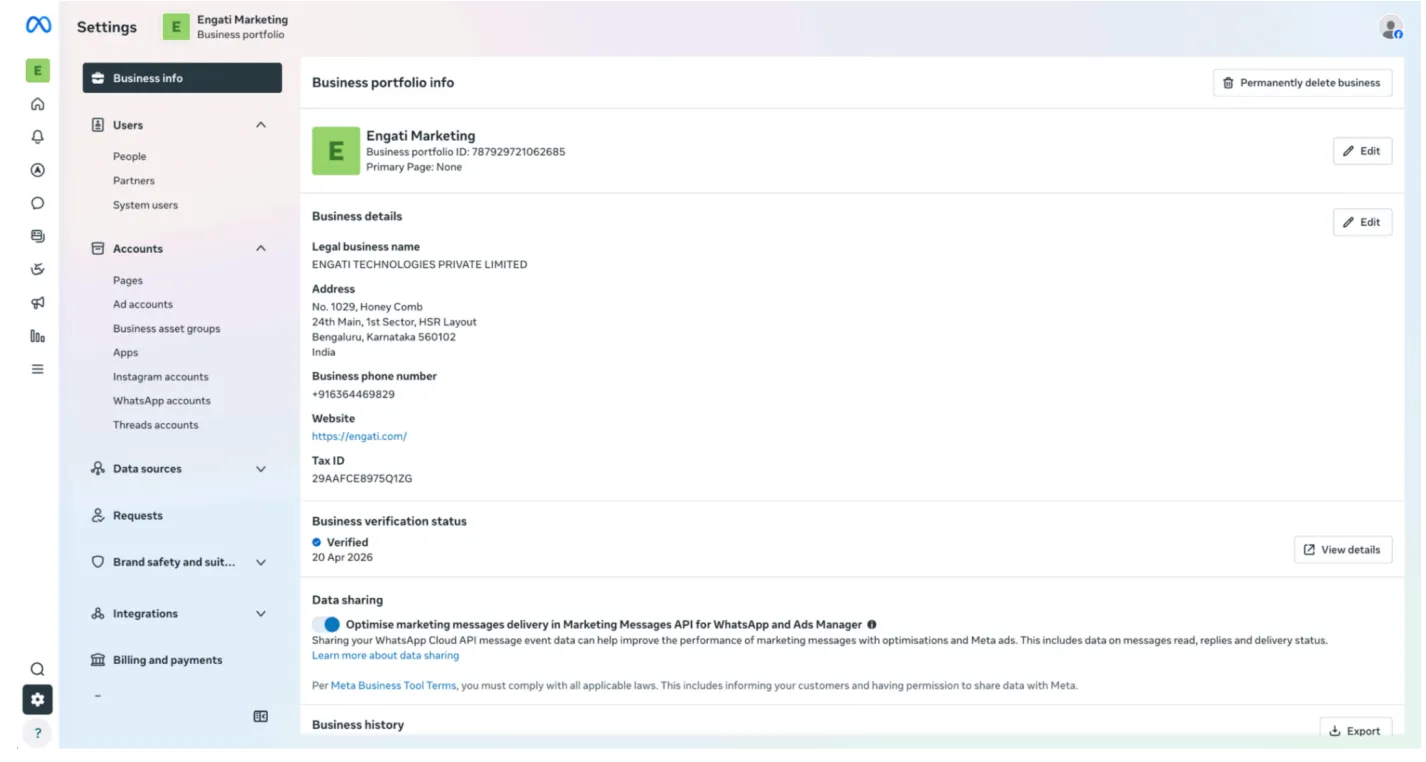This screenshot has height=762, width=1426.
Task: Select Business info in the sidebar
Action: [x=182, y=78]
